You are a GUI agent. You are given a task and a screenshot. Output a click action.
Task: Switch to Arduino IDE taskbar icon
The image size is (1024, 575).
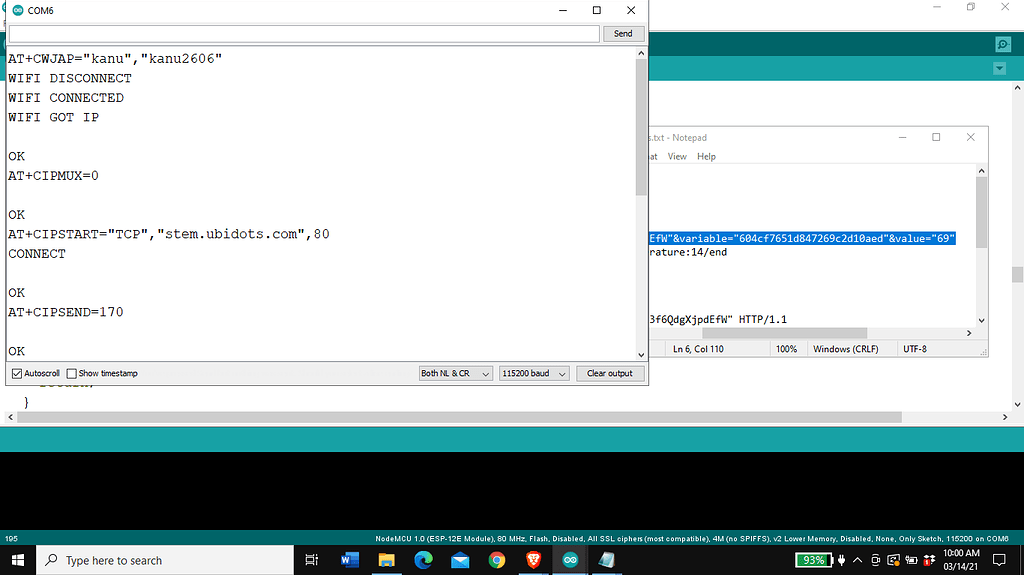(x=570, y=560)
